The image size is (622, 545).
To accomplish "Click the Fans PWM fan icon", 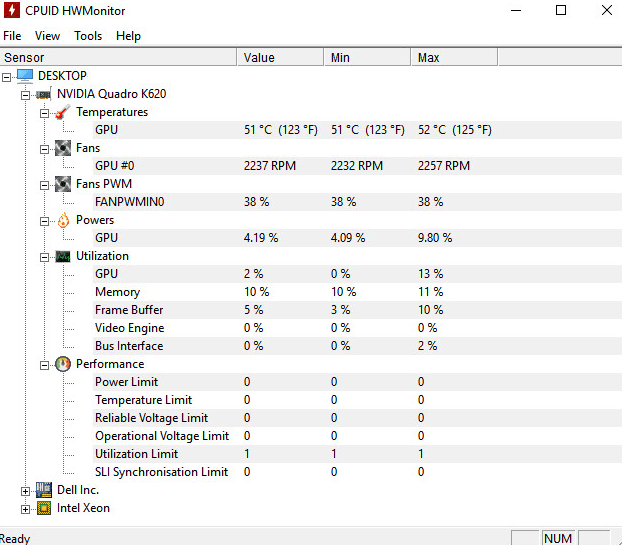I will (63, 184).
